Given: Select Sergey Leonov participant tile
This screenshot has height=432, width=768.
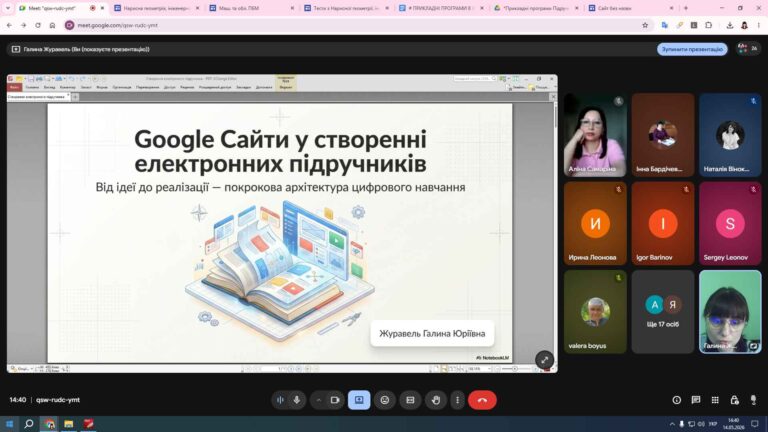Looking at the screenshot, I should tap(730, 223).
